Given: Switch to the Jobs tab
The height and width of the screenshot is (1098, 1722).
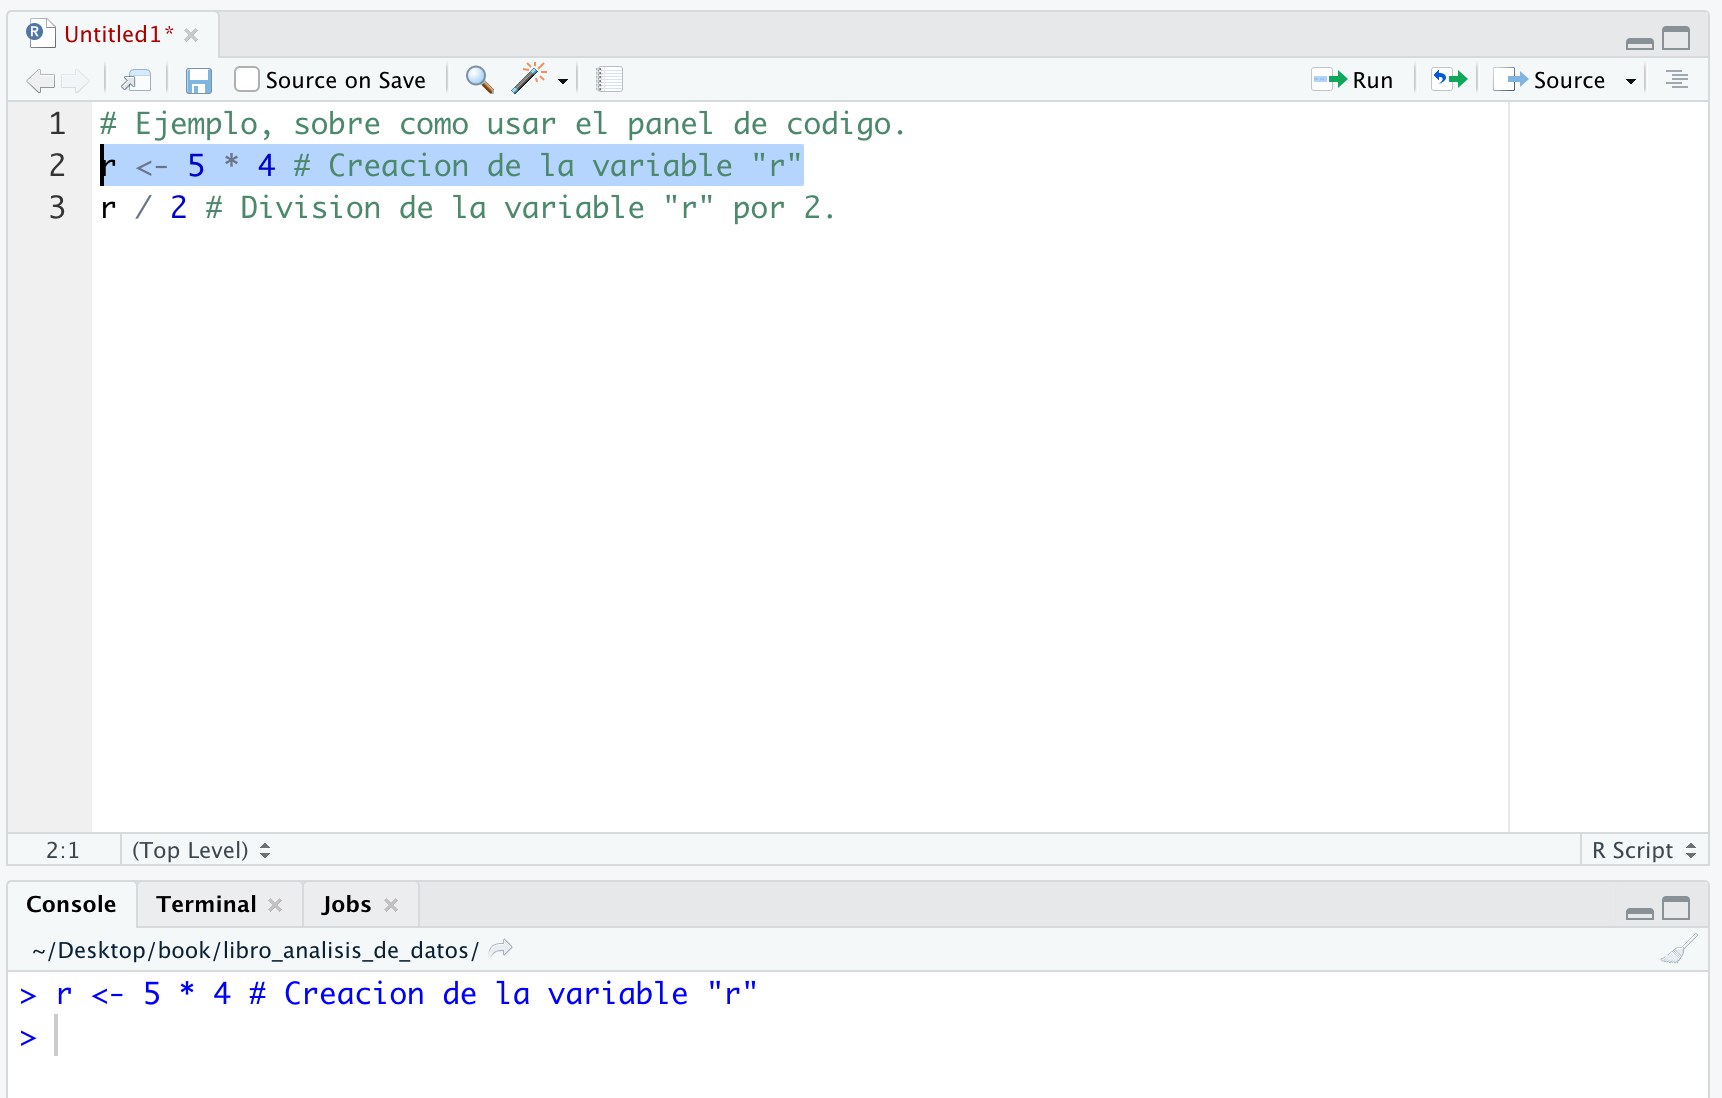Looking at the screenshot, I should tap(345, 903).
